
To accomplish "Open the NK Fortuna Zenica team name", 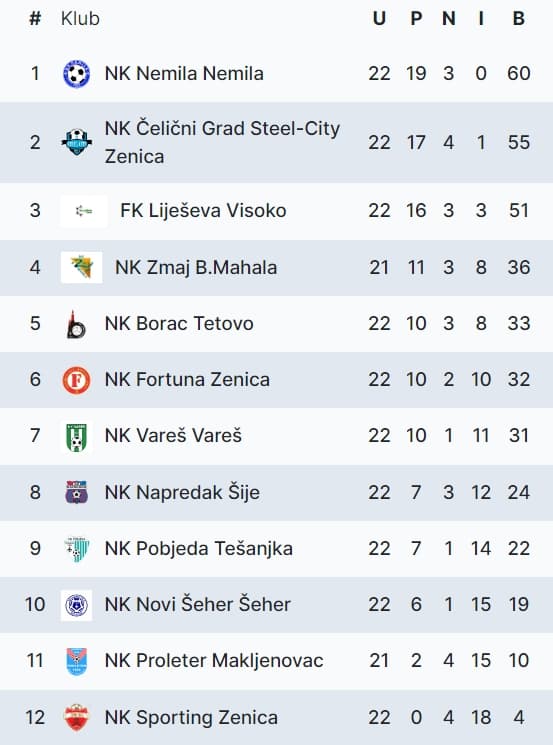I will 187,380.
